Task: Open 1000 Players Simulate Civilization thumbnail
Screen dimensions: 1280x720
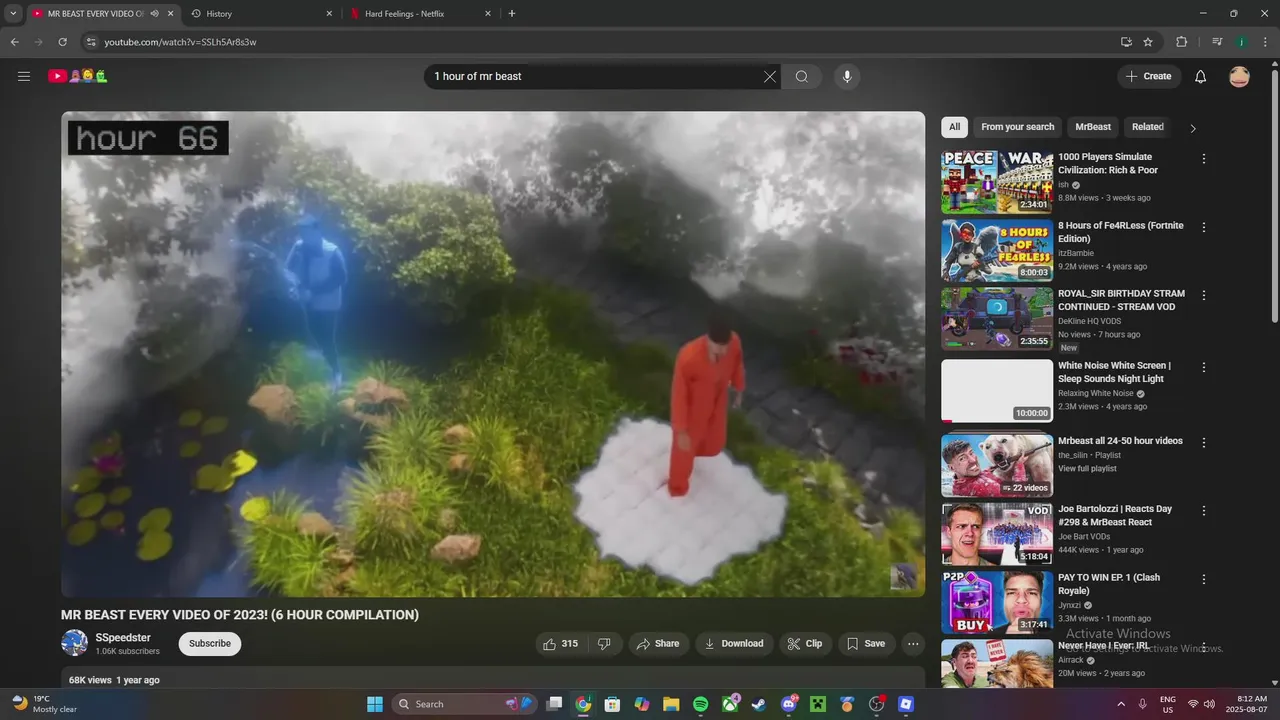Action: [x=997, y=182]
